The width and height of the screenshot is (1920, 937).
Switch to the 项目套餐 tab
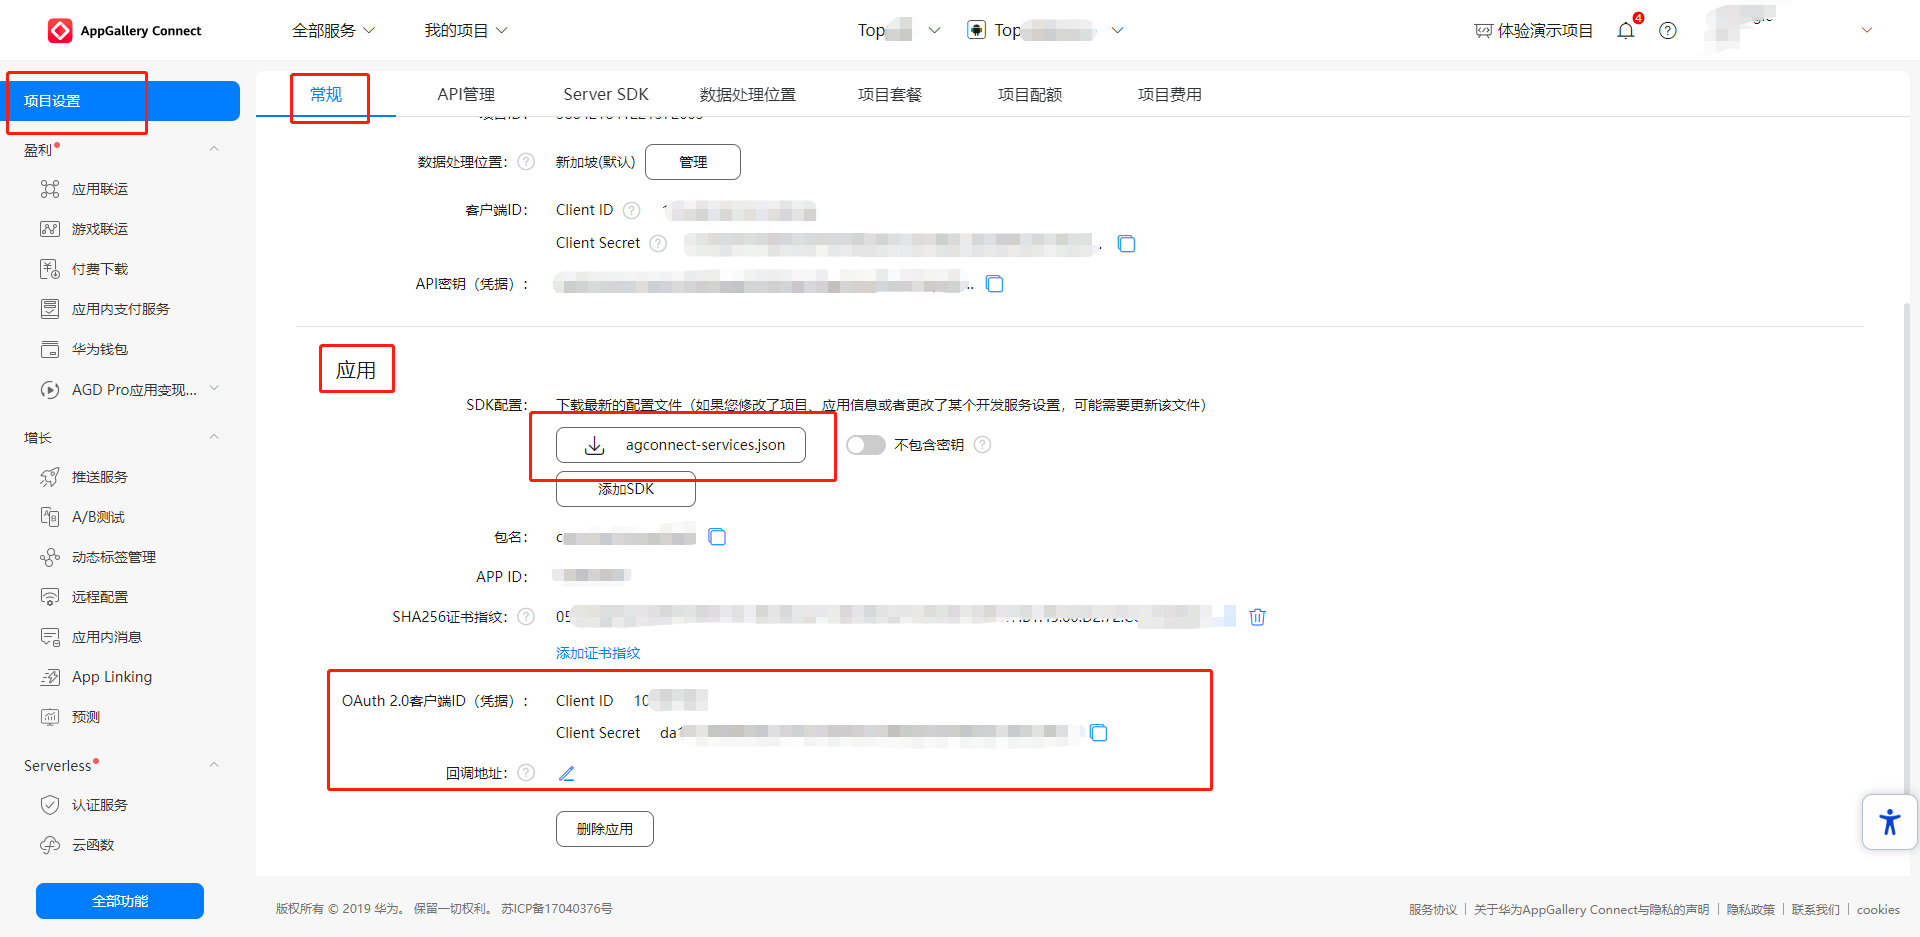point(890,95)
